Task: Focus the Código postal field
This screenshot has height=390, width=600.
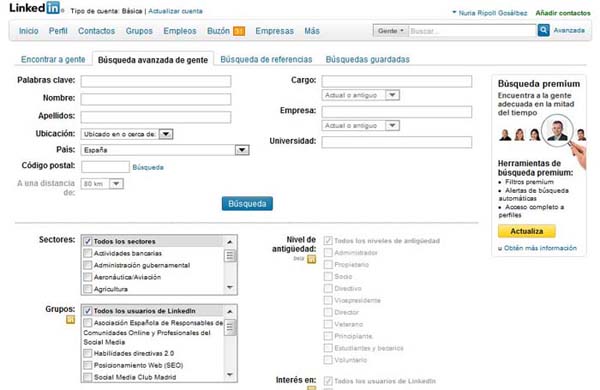Action: (105, 167)
